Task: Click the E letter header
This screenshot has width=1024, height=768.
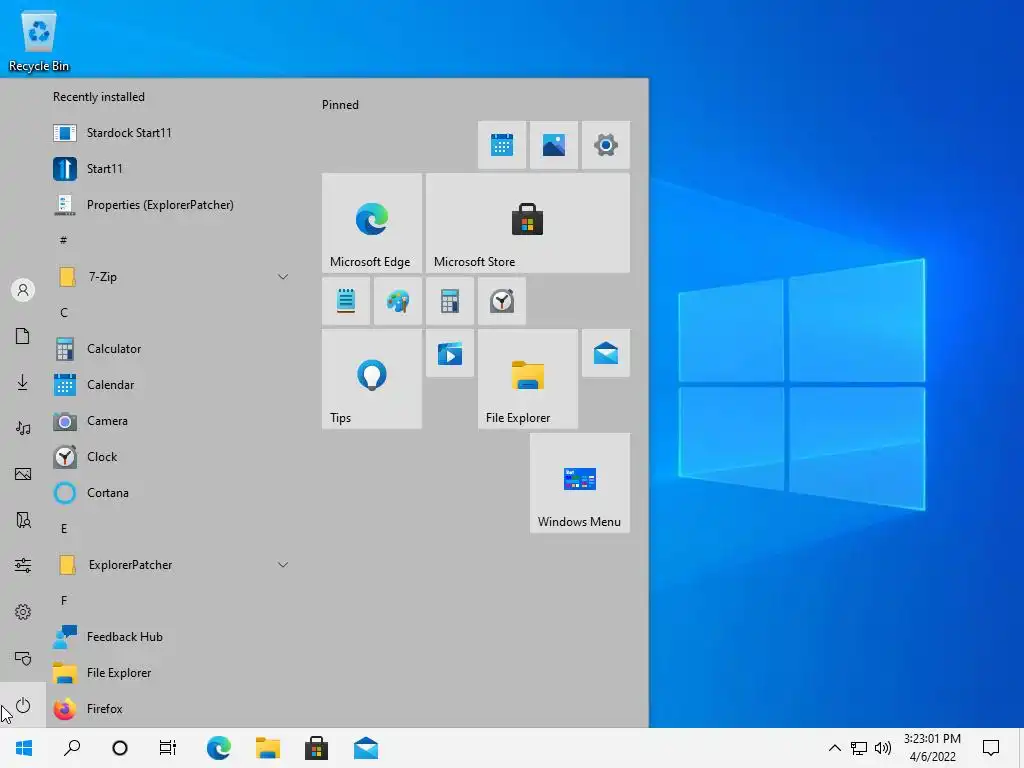Action: pyautogui.click(x=63, y=529)
